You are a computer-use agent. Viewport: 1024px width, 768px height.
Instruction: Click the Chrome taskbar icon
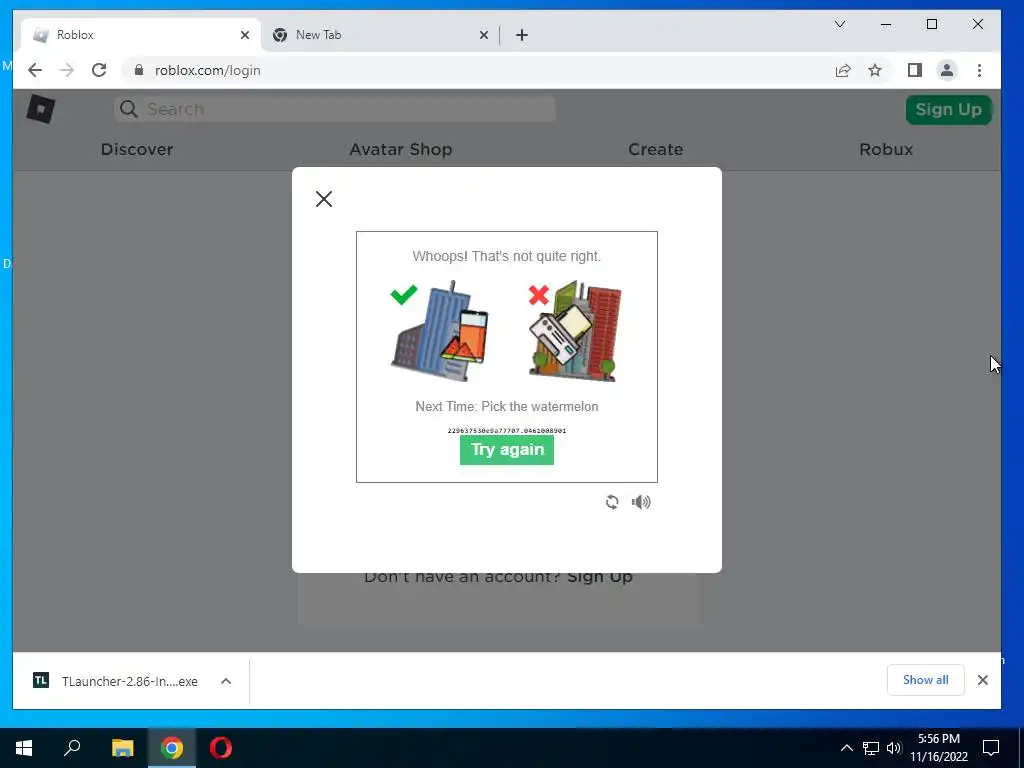[x=172, y=748]
